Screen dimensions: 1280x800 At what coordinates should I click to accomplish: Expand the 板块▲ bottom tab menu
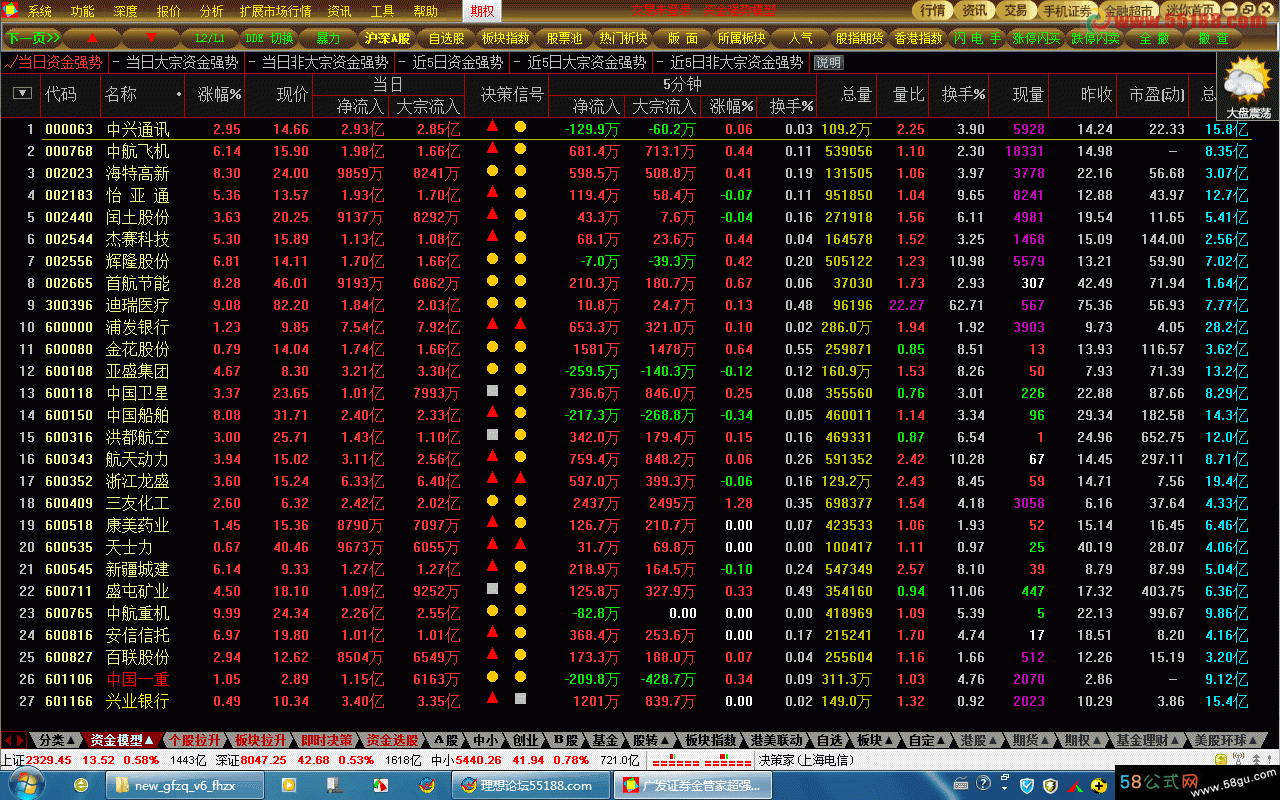874,741
